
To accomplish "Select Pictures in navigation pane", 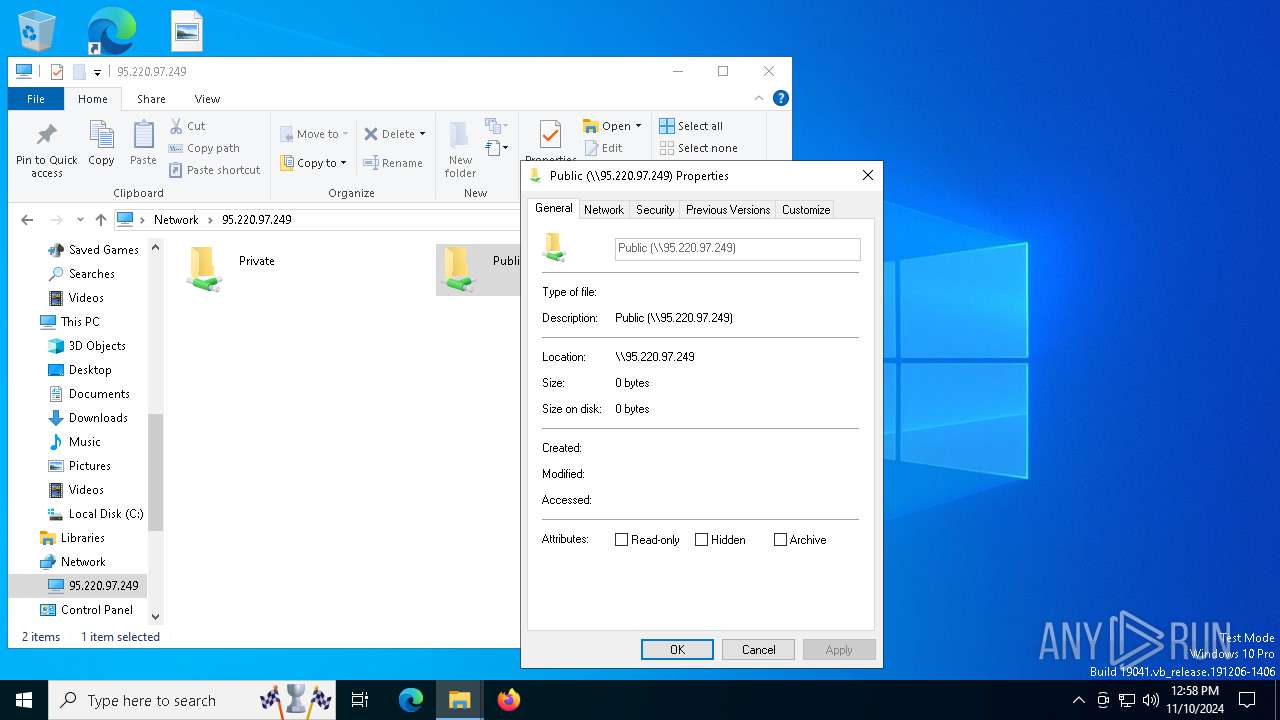I will (x=79, y=466).
